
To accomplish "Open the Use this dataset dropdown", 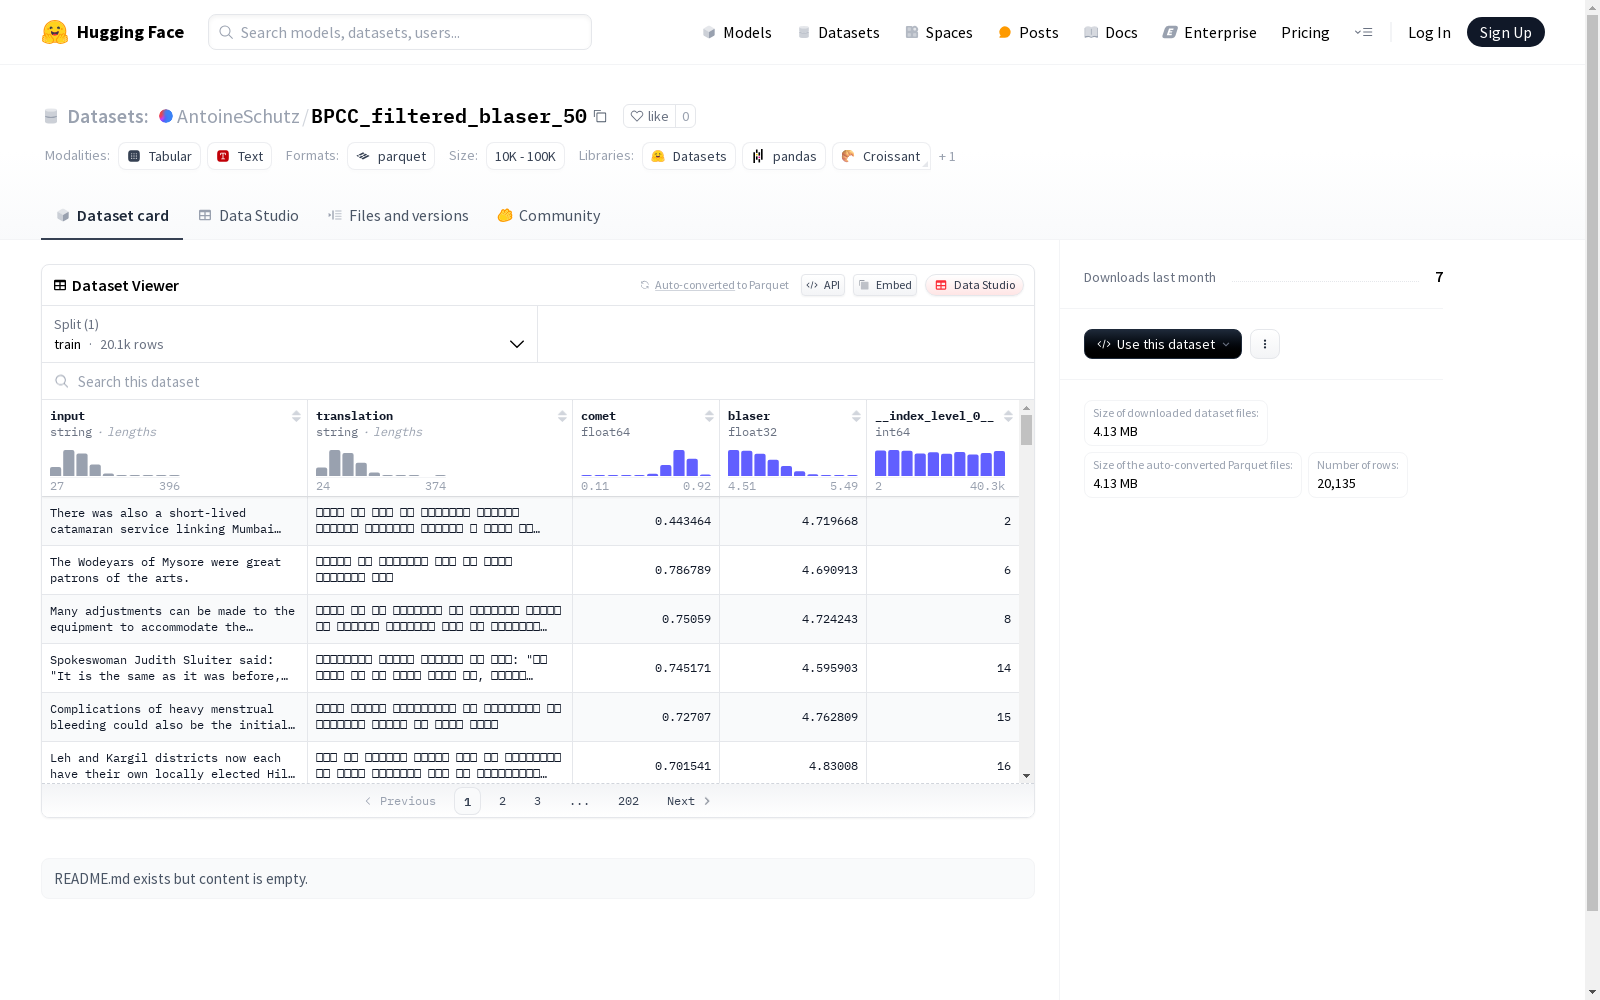I will (1163, 344).
